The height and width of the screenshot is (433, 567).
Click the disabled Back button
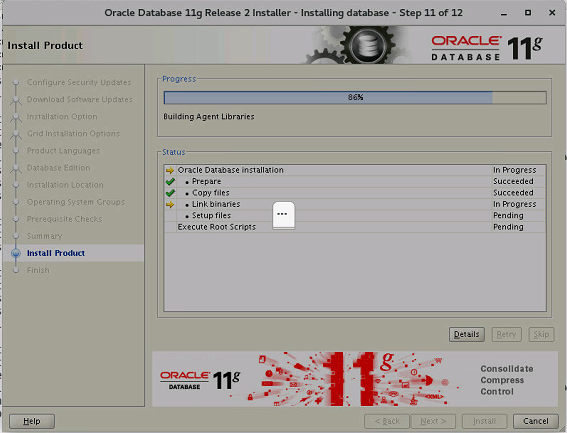click(x=387, y=421)
